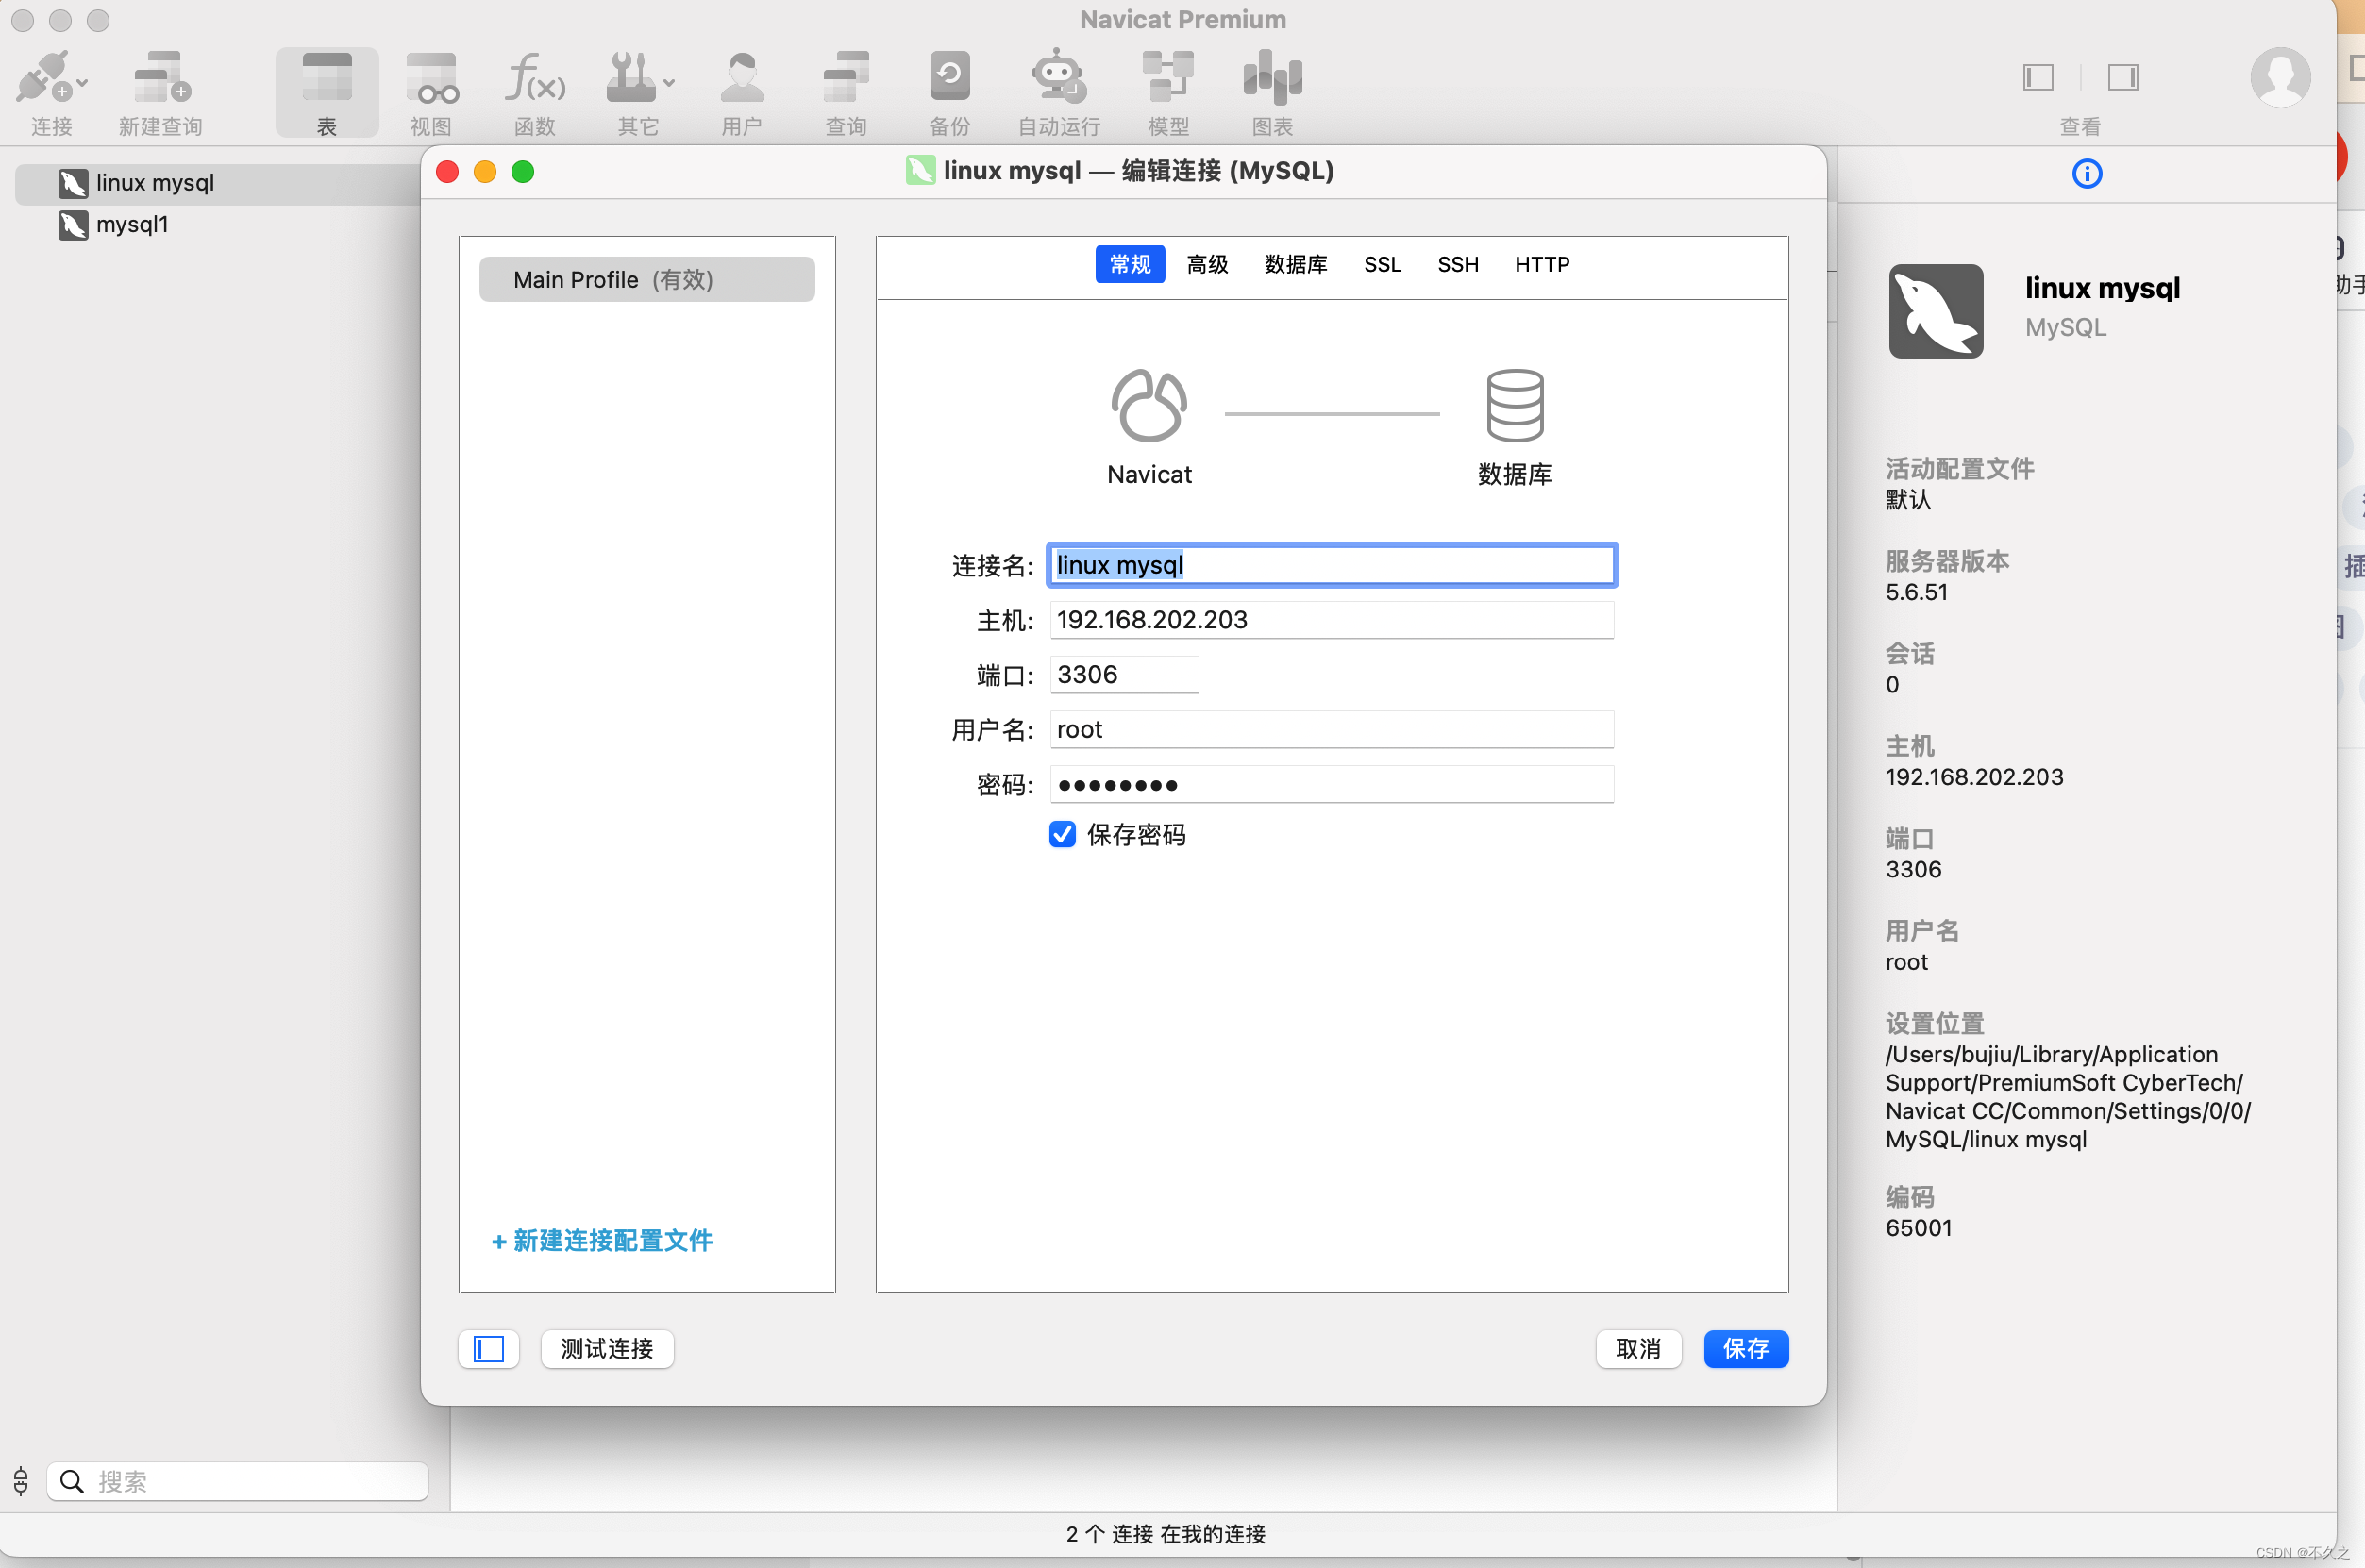Click the Query toolbar icon
The height and width of the screenshot is (1568, 2365).
pyautogui.click(x=846, y=77)
